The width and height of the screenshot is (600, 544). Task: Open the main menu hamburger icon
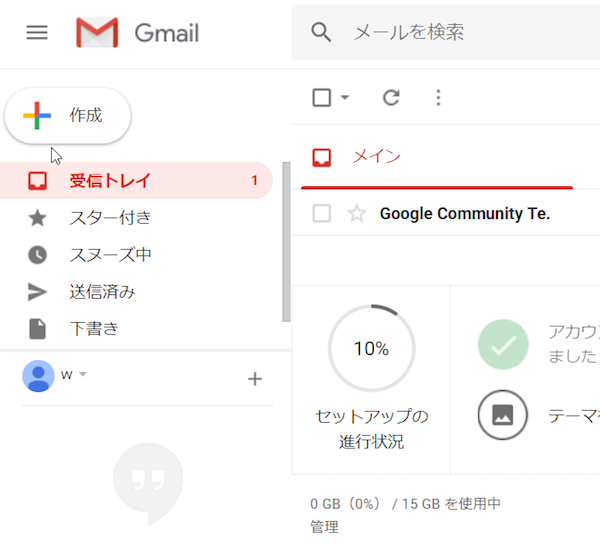[37, 32]
